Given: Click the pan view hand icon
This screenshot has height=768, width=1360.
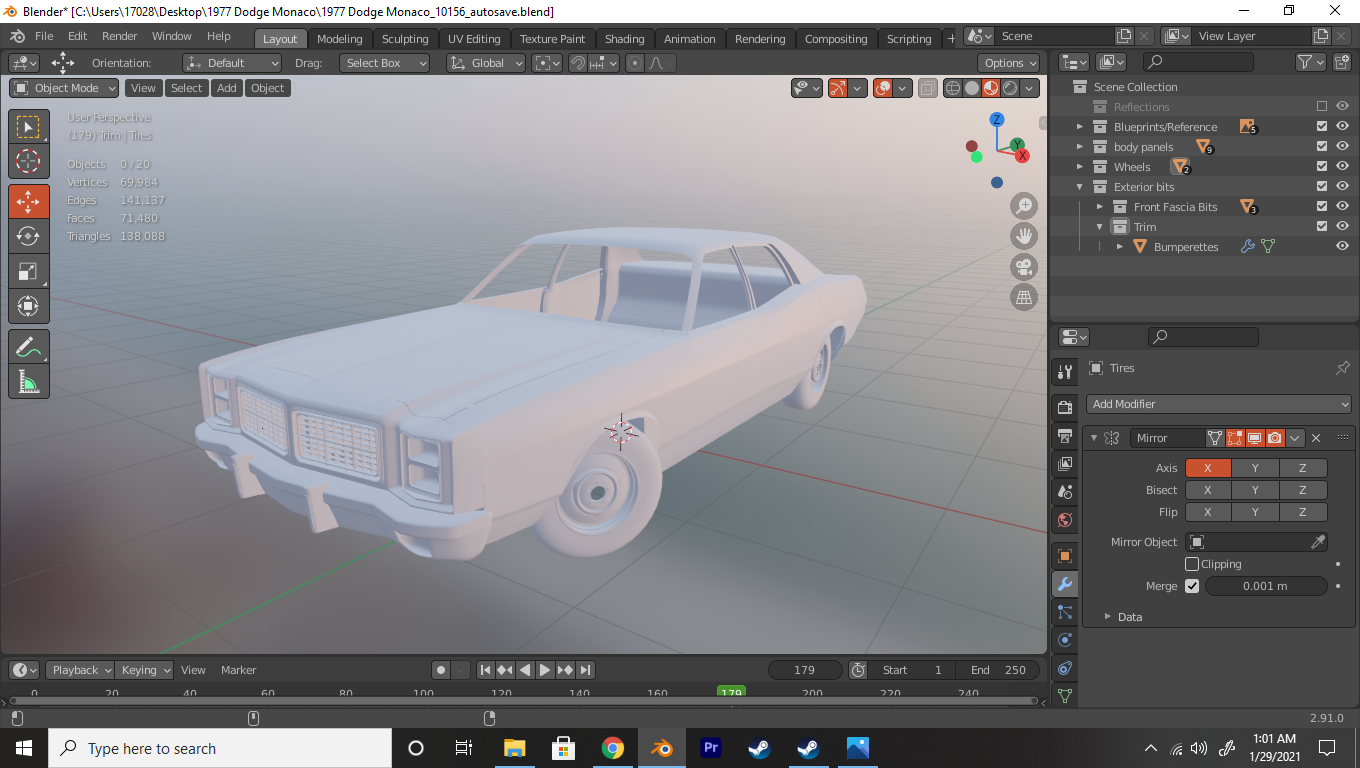Looking at the screenshot, I should (1024, 236).
